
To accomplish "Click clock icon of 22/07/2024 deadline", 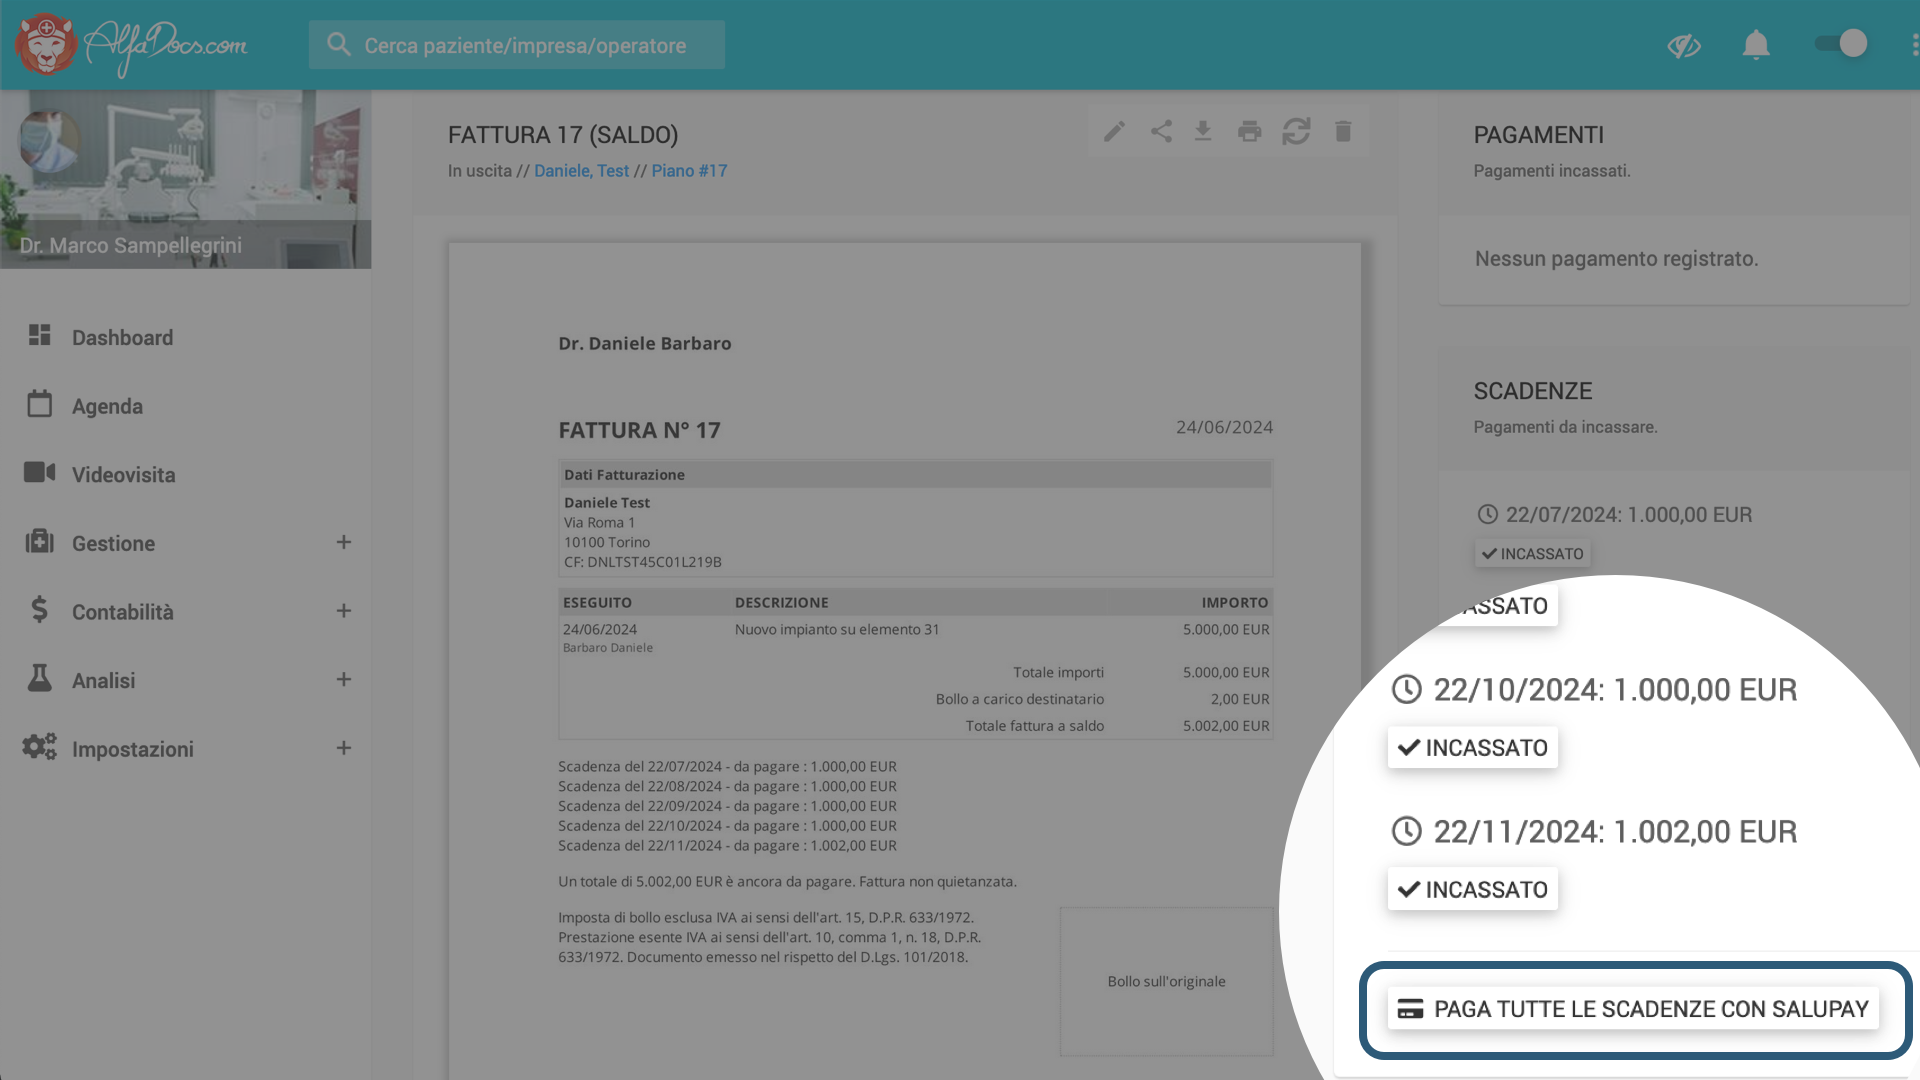I will [x=1487, y=514].
